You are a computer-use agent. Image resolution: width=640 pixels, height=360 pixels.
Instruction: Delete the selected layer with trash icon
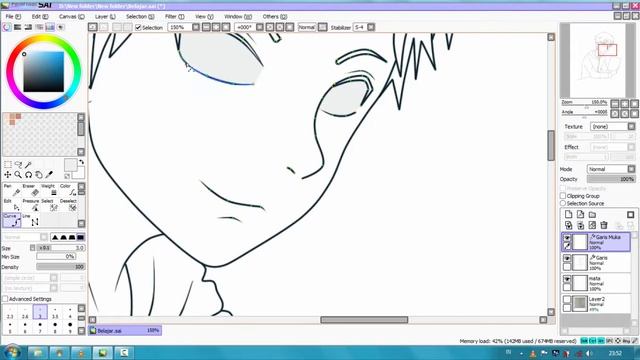tap(604, 225)
